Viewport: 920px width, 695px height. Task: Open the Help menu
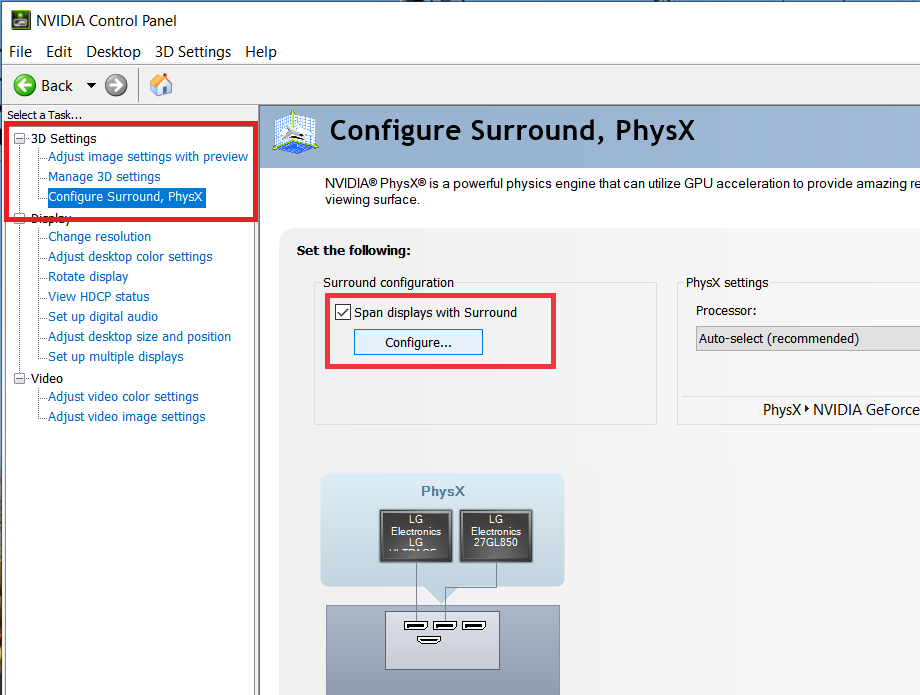[x=261, y=52]
